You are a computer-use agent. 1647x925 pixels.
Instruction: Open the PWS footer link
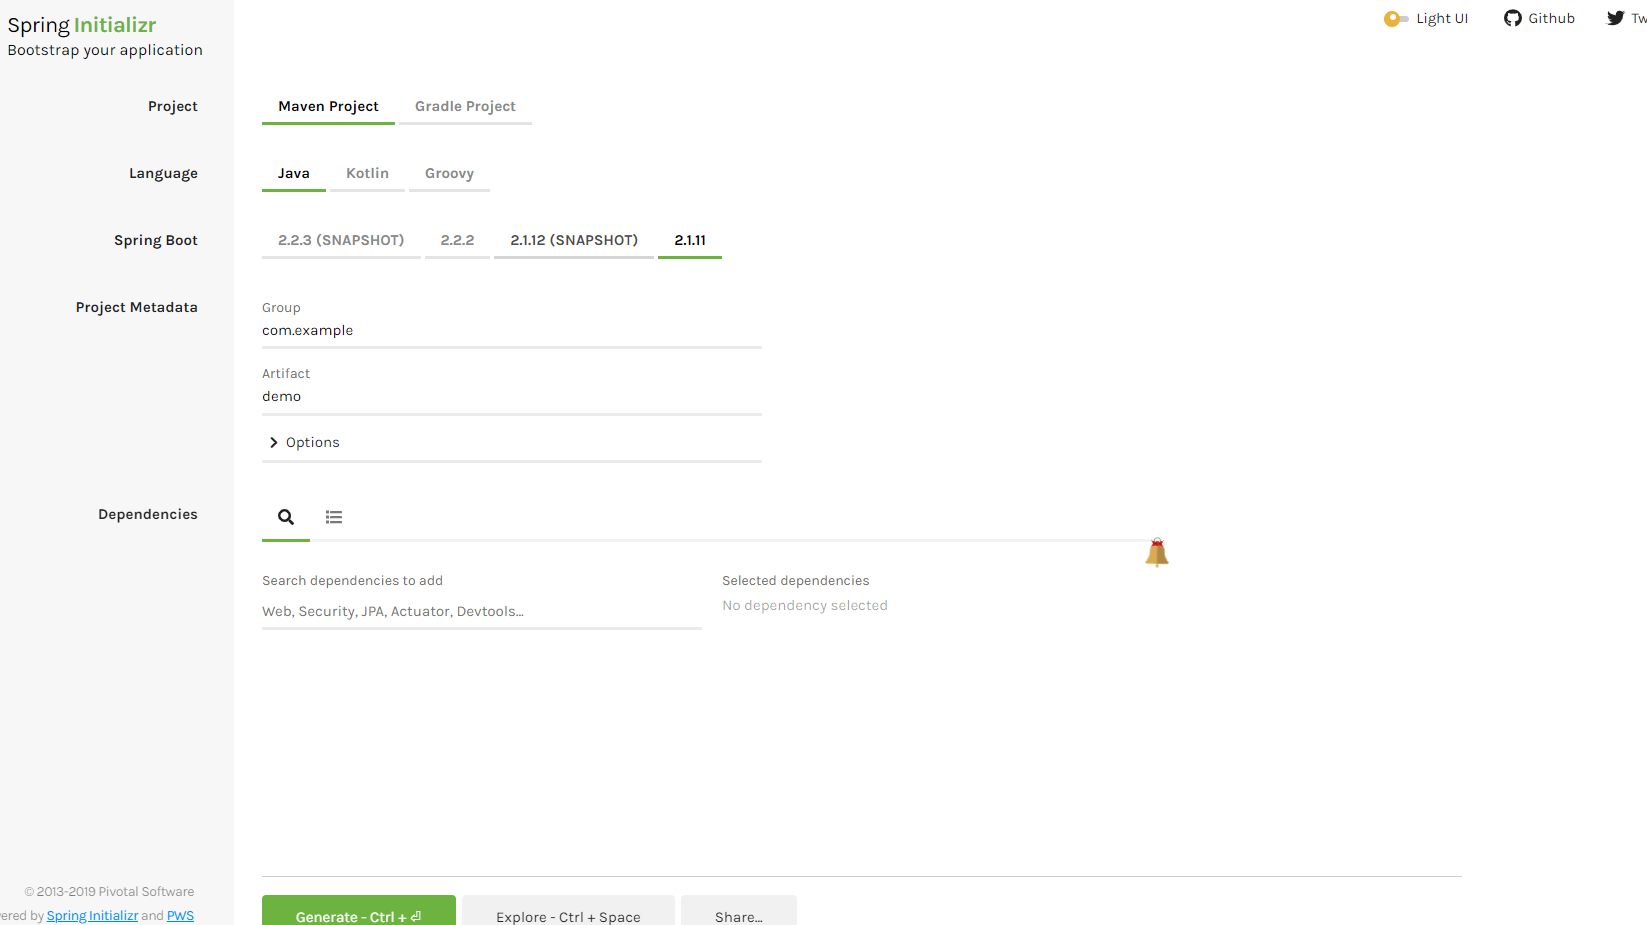pos(180,915)
